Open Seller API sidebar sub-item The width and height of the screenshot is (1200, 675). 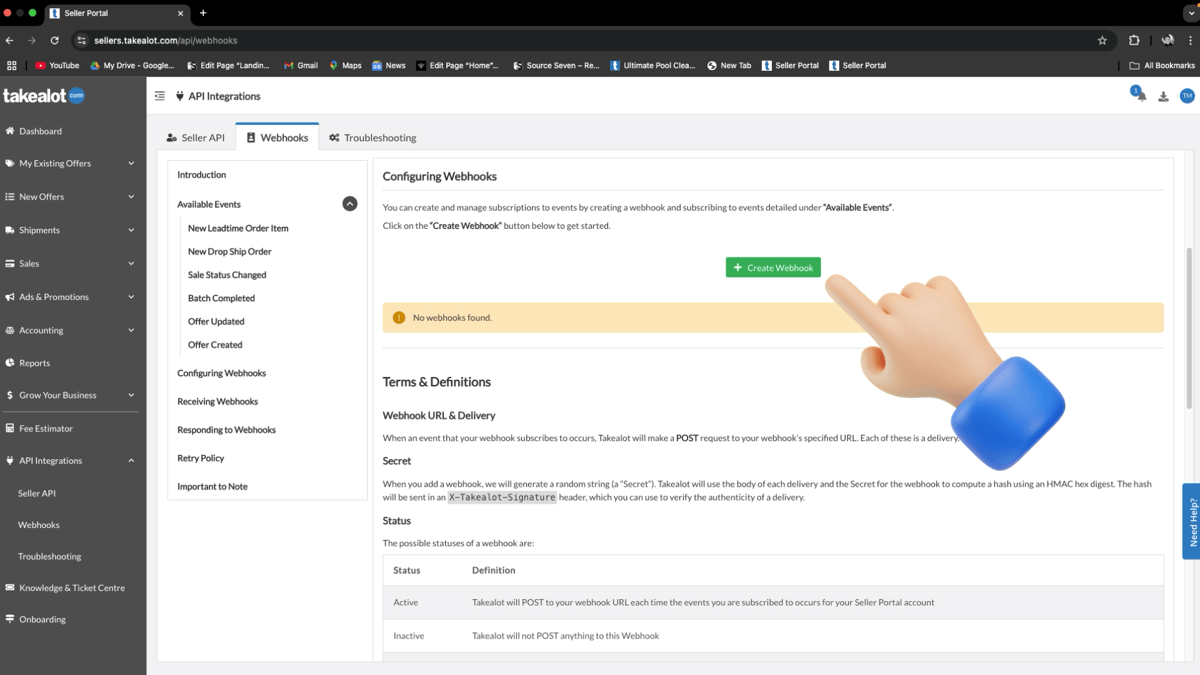[37, 493]
